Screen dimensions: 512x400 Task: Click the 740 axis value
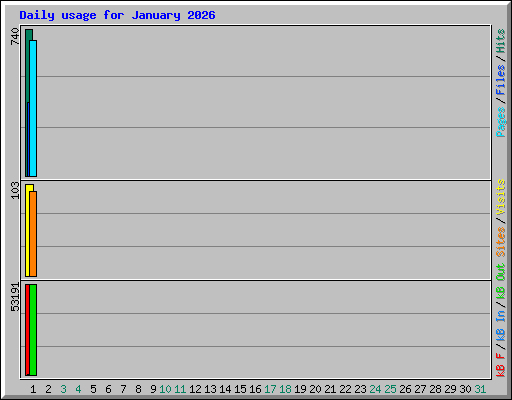tap(15, 36)
